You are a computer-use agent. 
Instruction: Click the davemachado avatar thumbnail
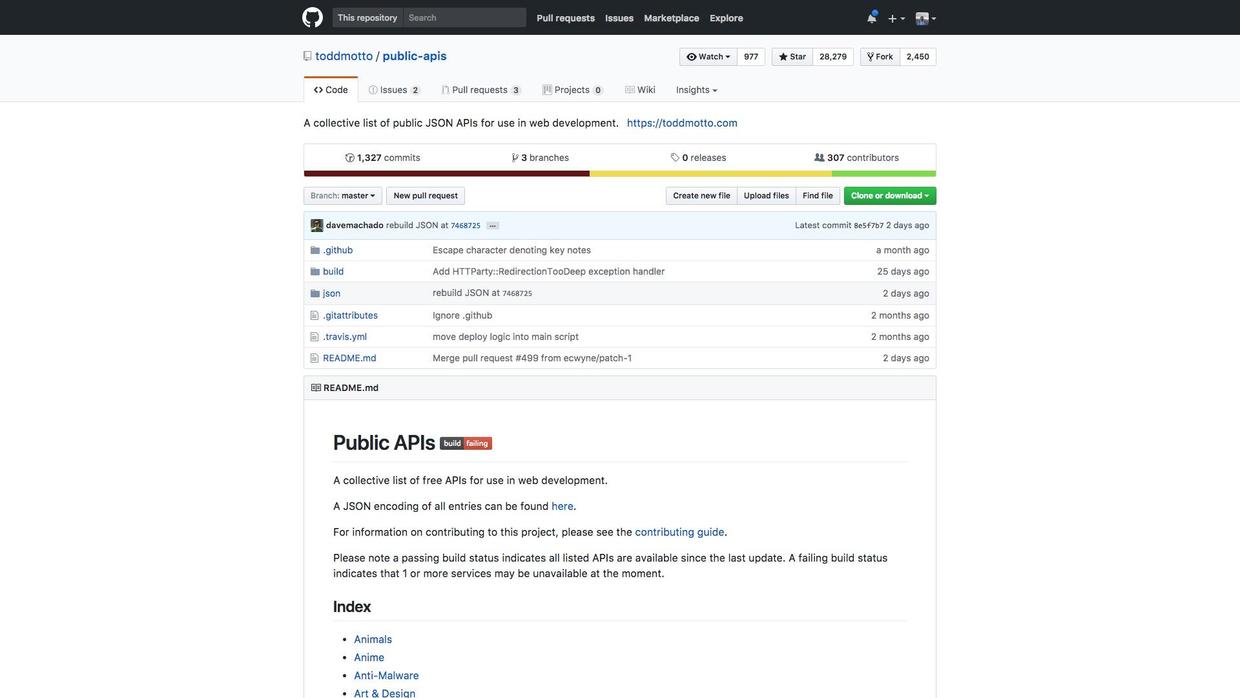(x=317, y=226)
